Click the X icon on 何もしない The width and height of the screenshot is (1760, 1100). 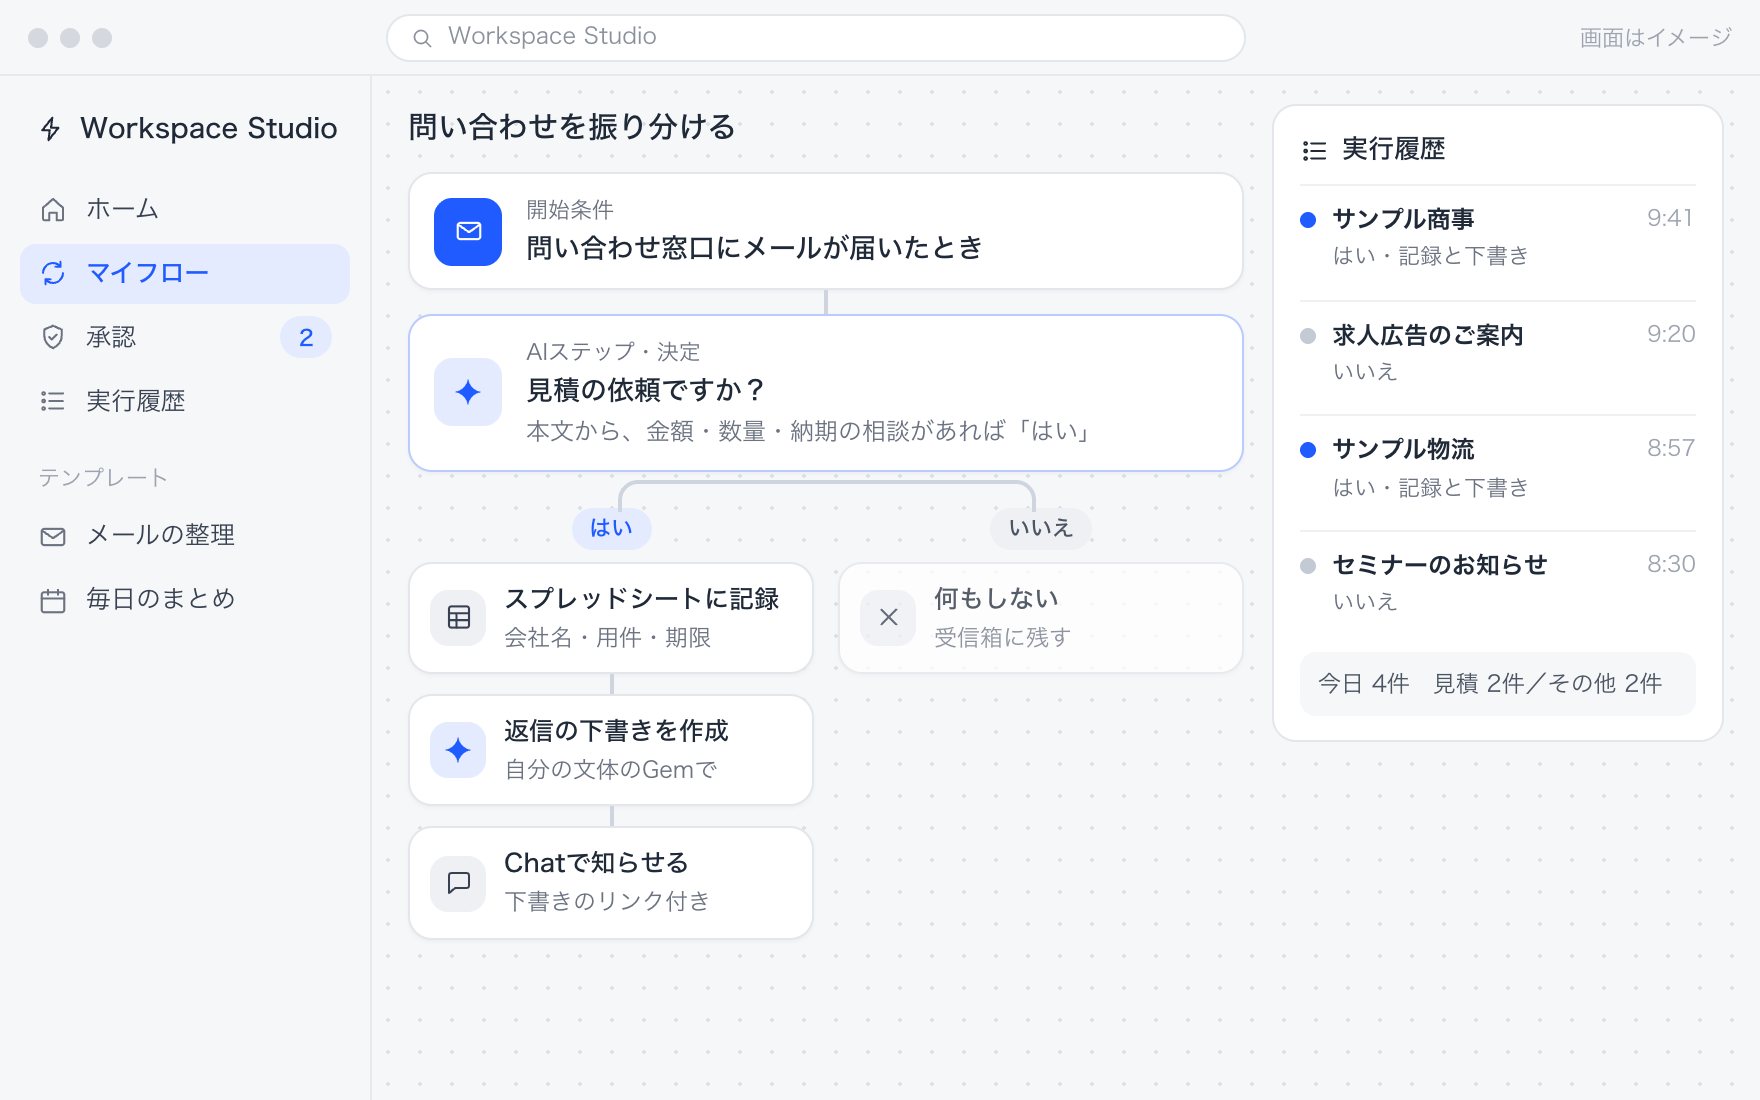(888, 618)
